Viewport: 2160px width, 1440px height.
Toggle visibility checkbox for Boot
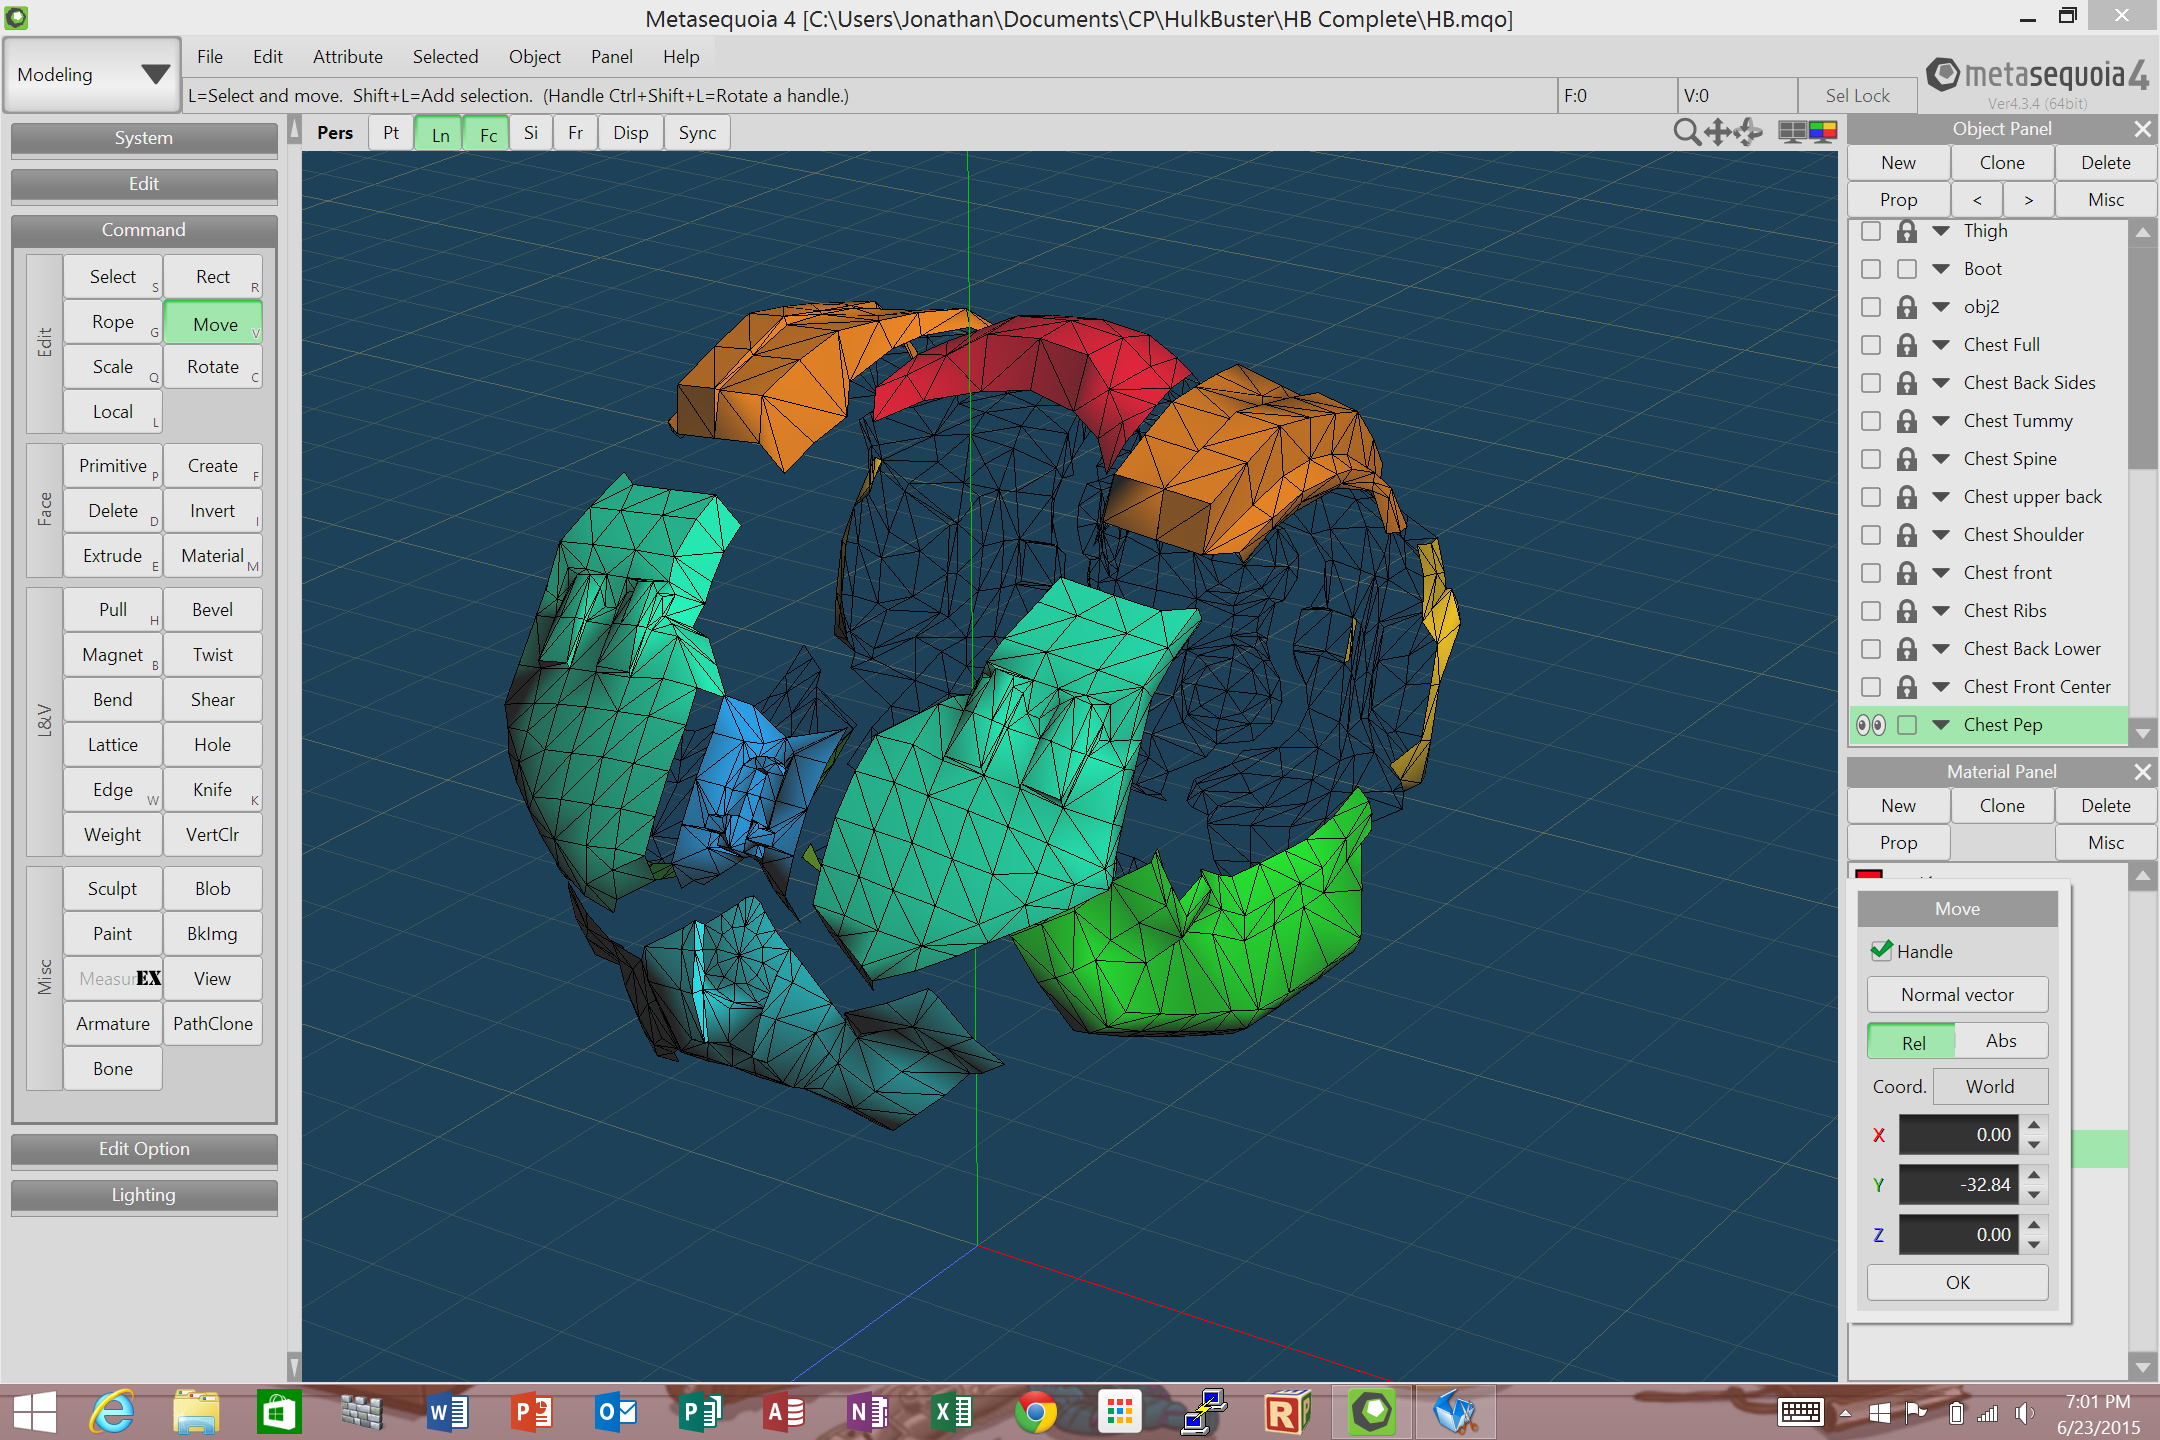(1870, 269)
